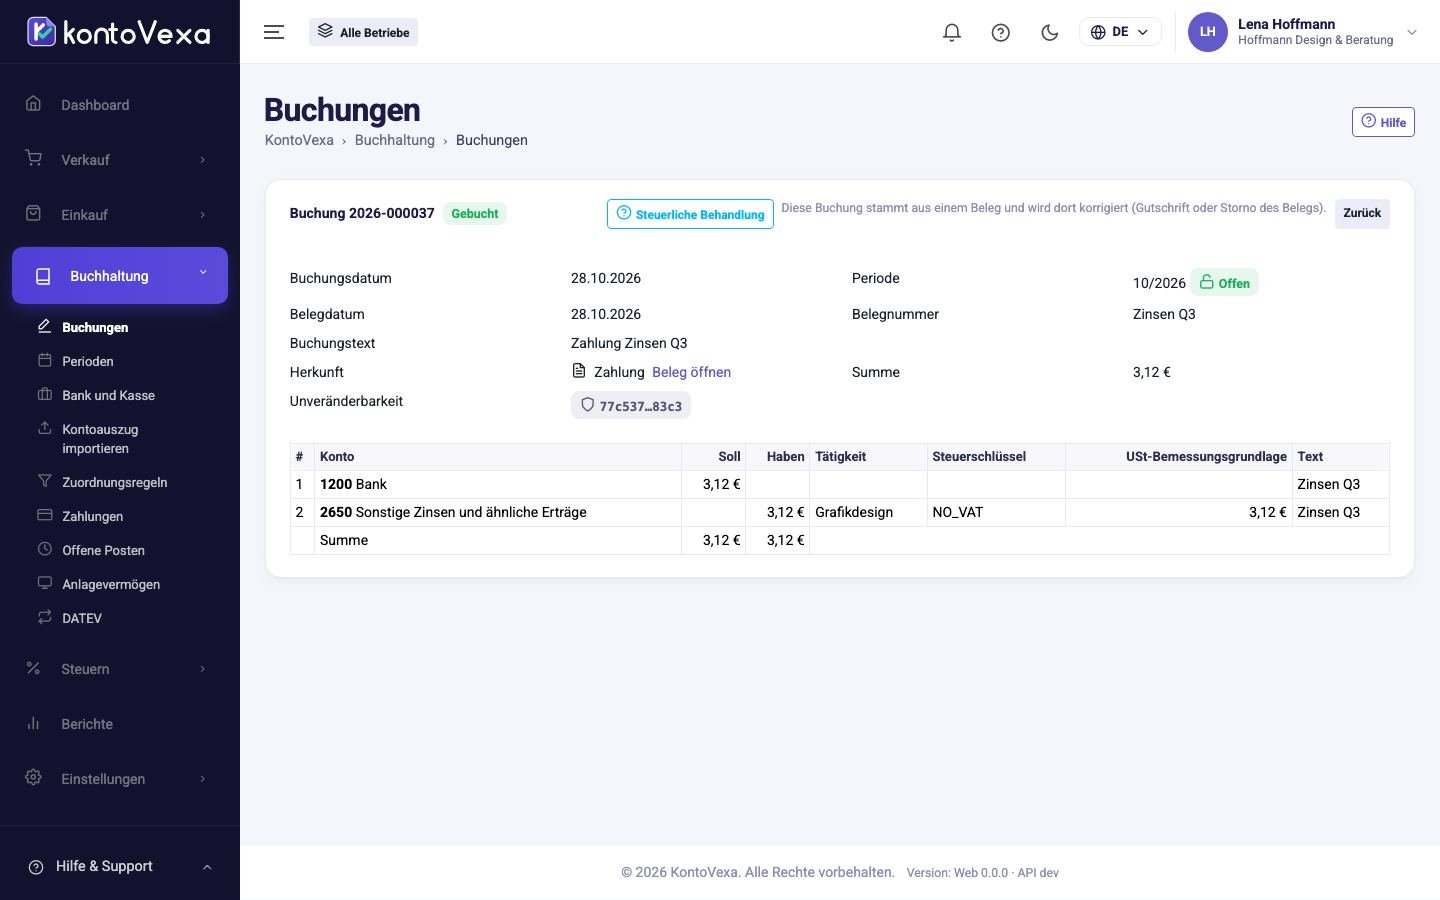Click the hash badge 77c537…83c3
This screenshot has width=1440, height=900.
click(631, 406)
